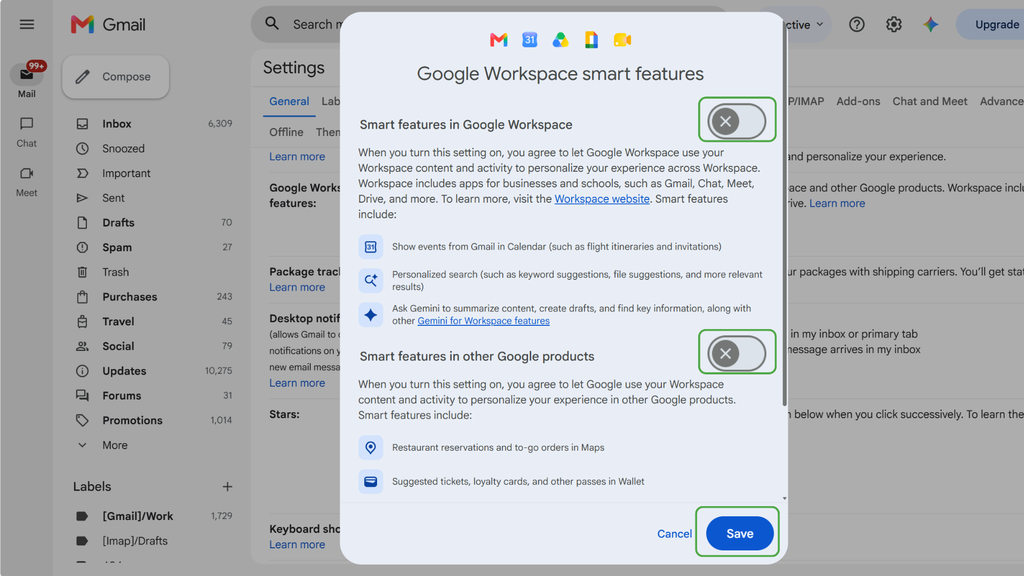Open Meet from the left rail

coord(26,182)
